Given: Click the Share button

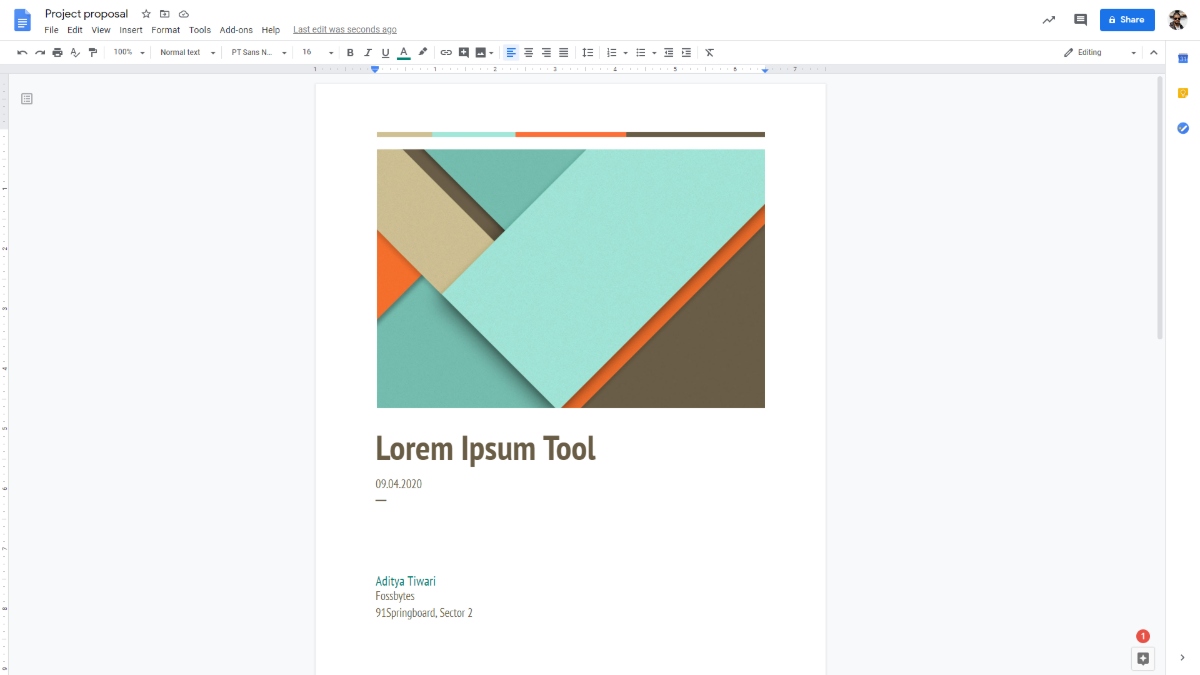Looking at the screenshot, I should 1127,19.
